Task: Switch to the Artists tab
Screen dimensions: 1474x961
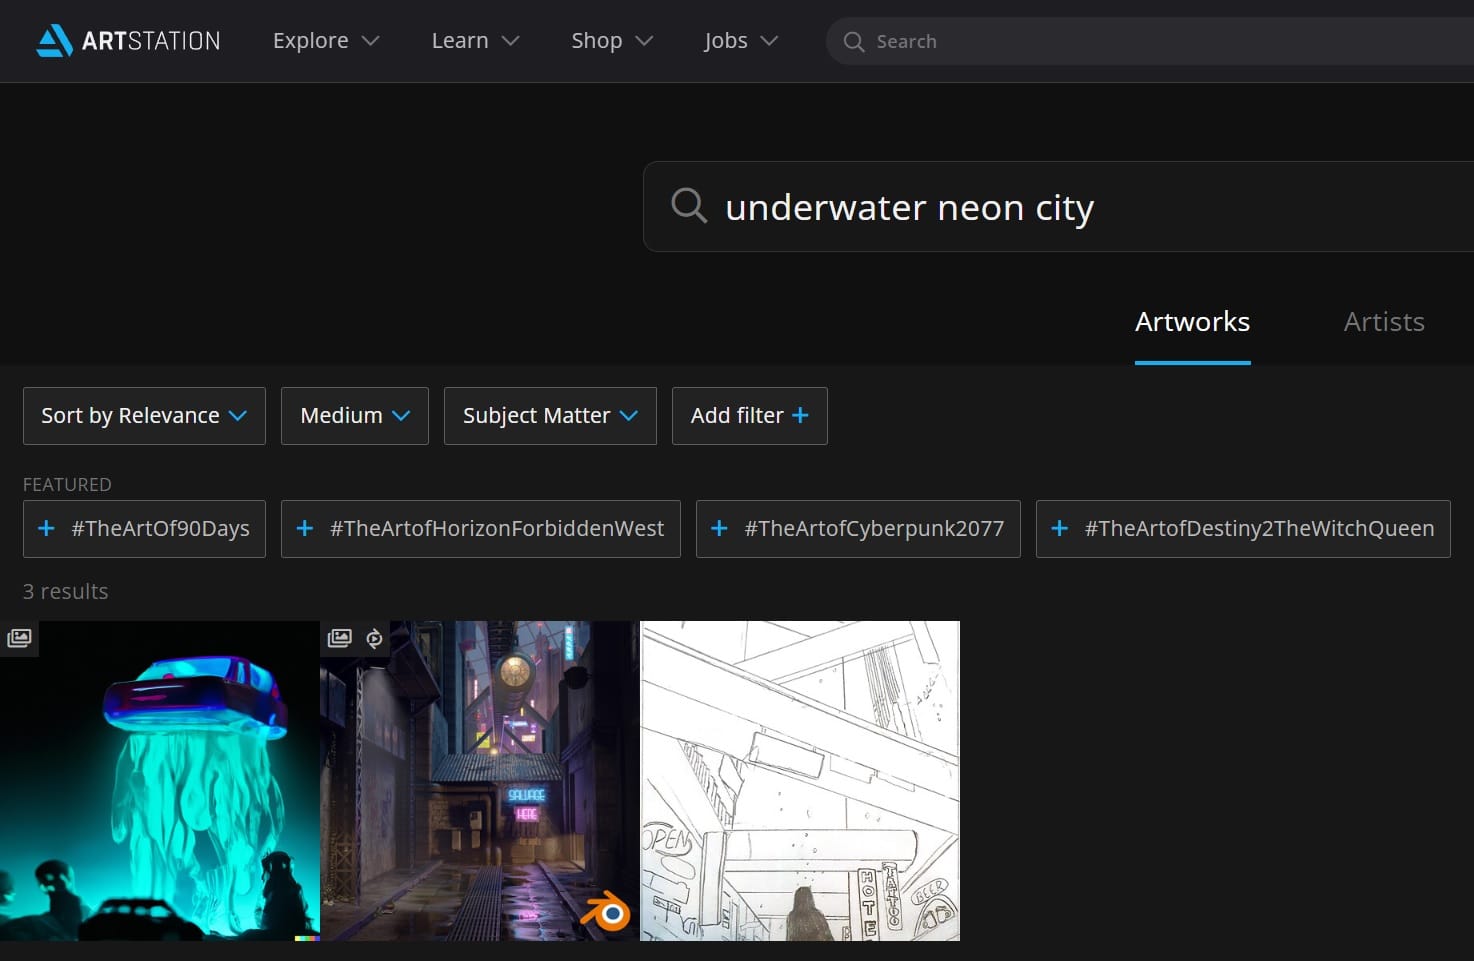Action: pos(1383,322)
